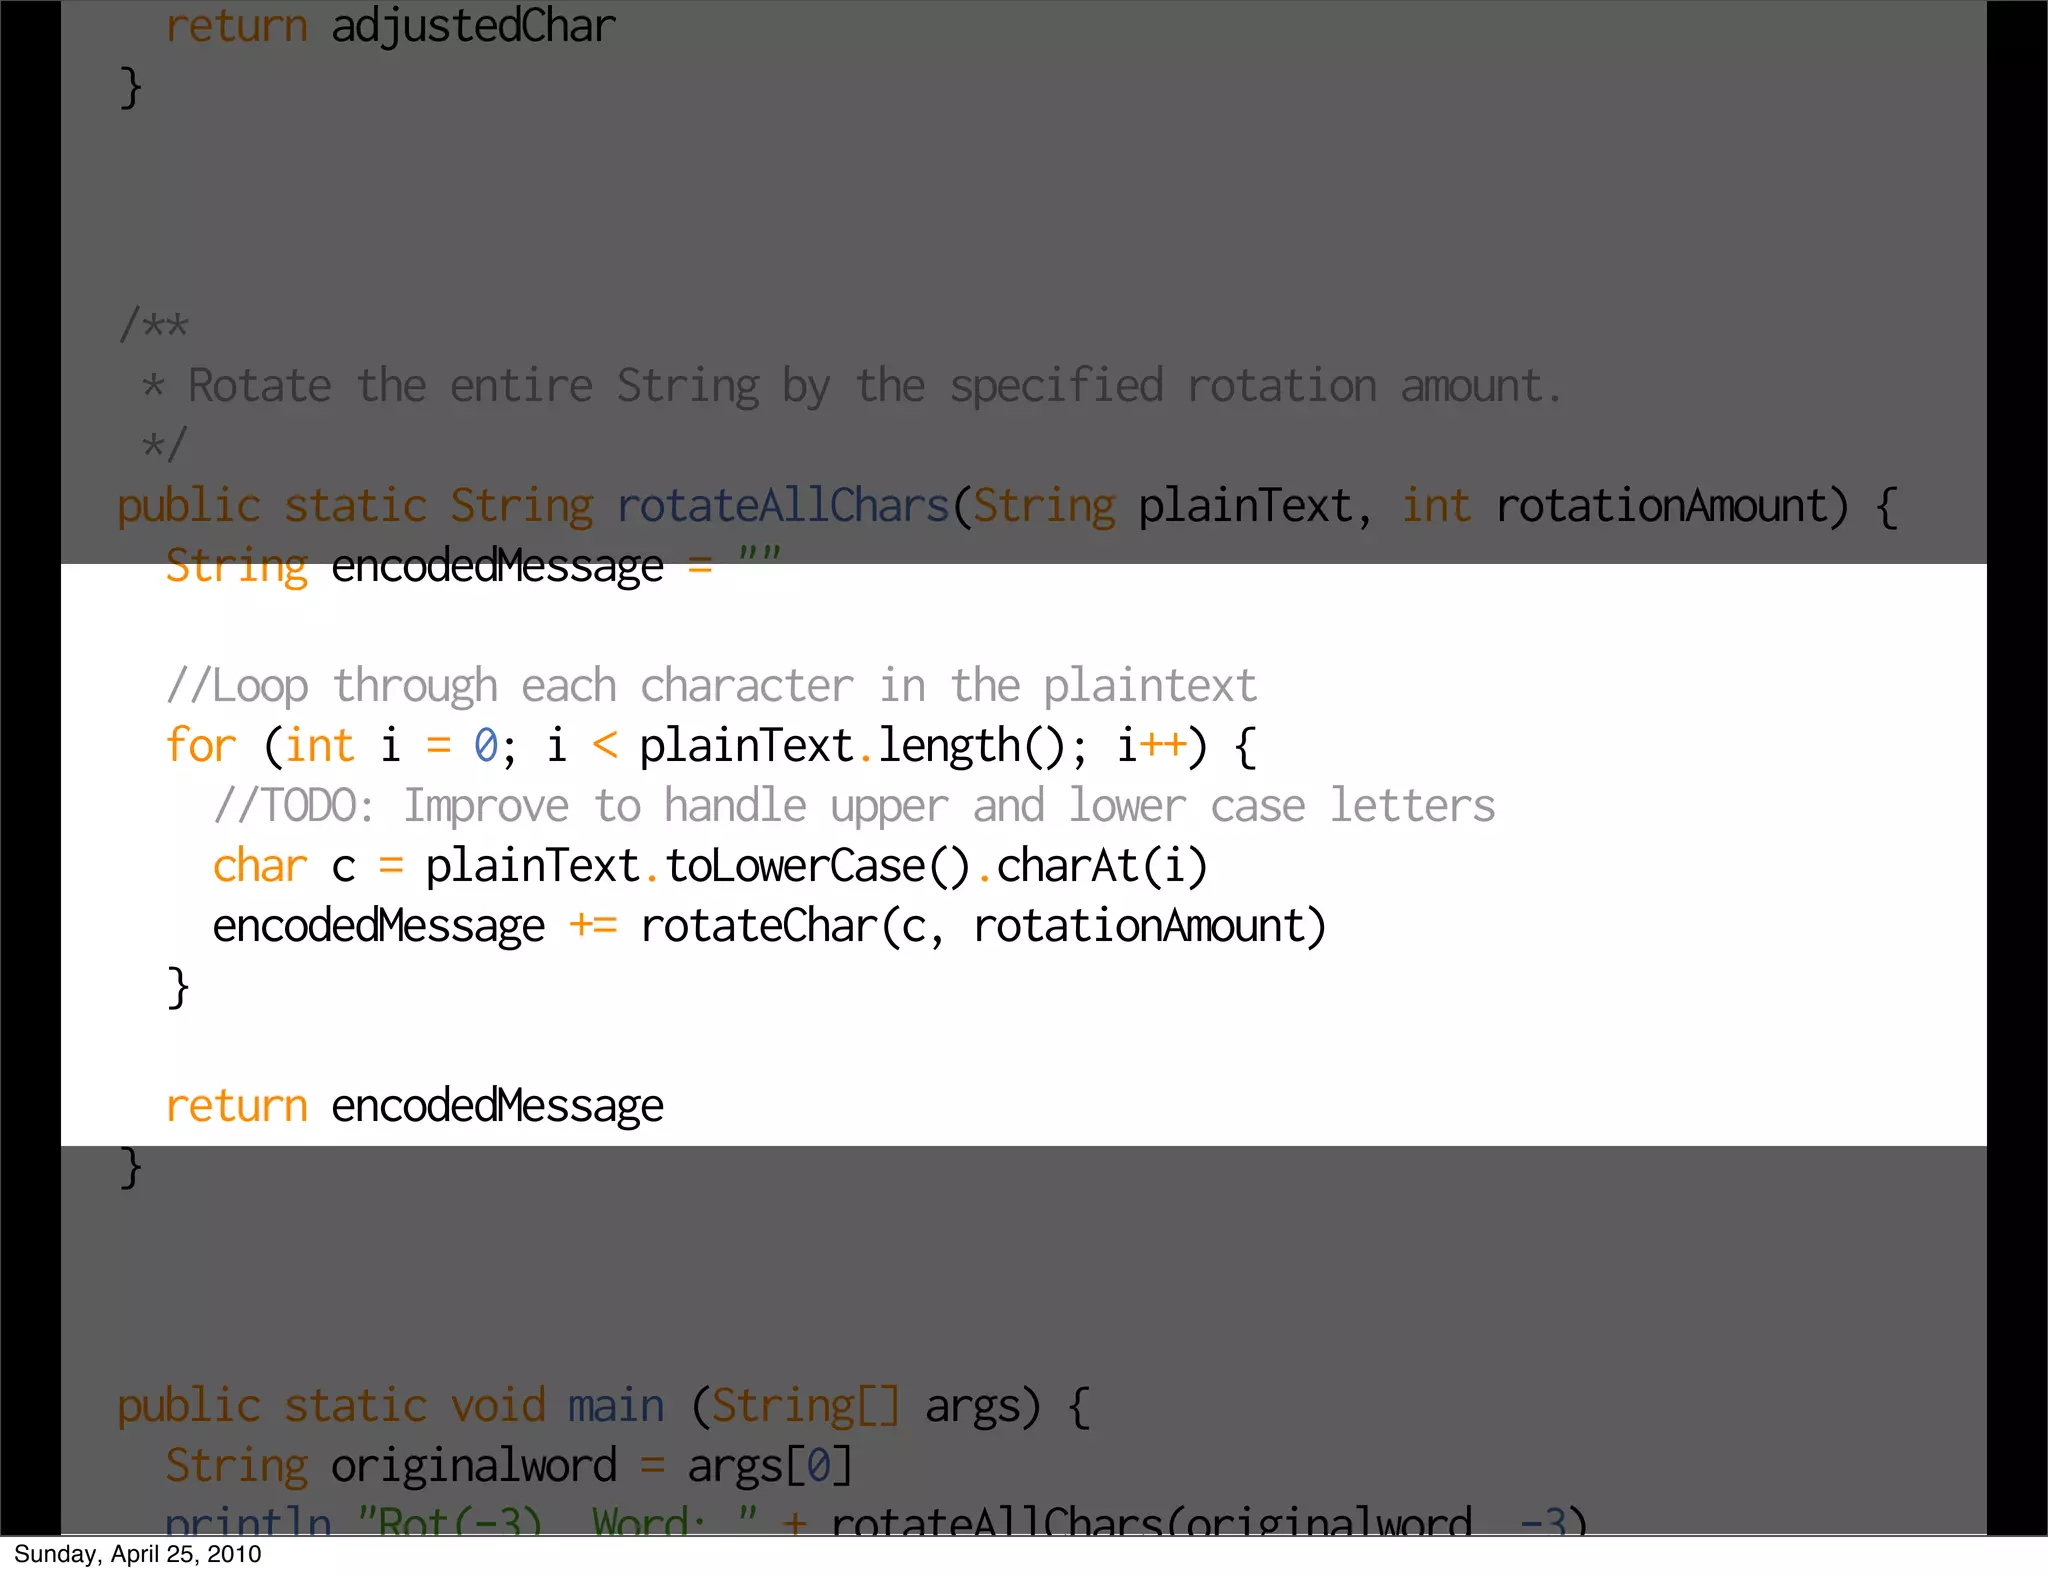Click the println 'Rot(-3)' line
The height and width of the screenshot is (1576, 2048).
(876, 1520)
